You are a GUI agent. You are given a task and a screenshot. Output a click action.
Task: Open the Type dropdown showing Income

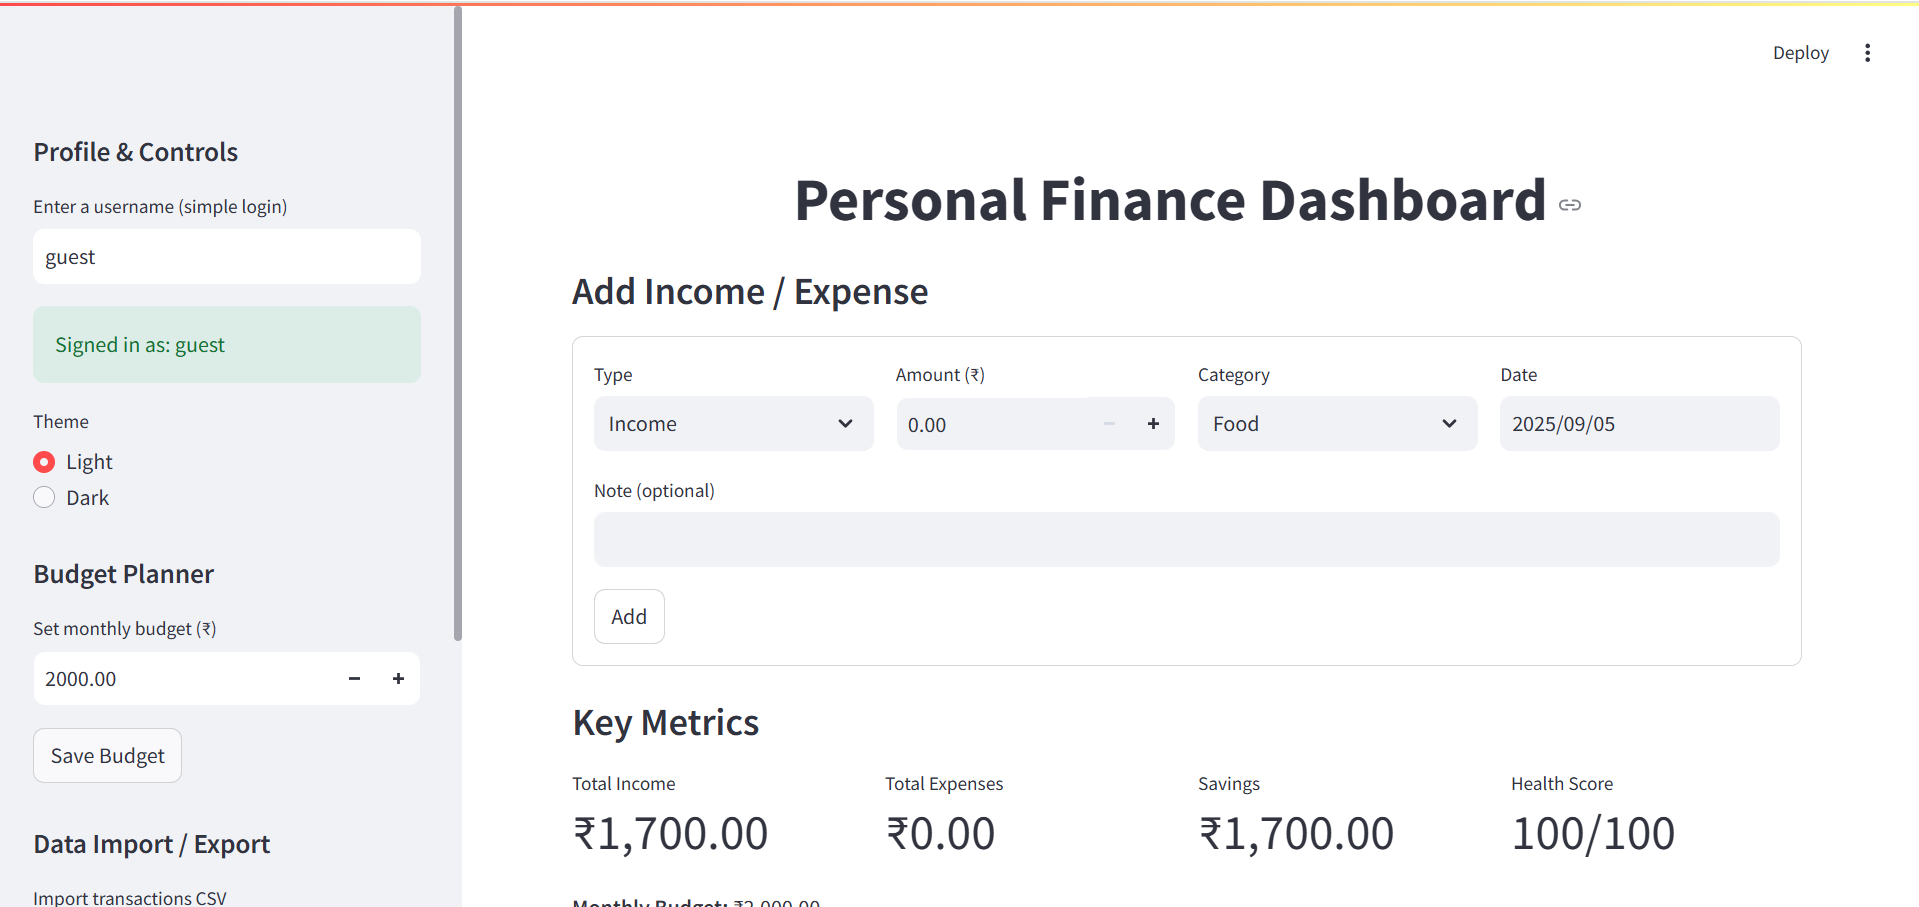pos(733,424)
